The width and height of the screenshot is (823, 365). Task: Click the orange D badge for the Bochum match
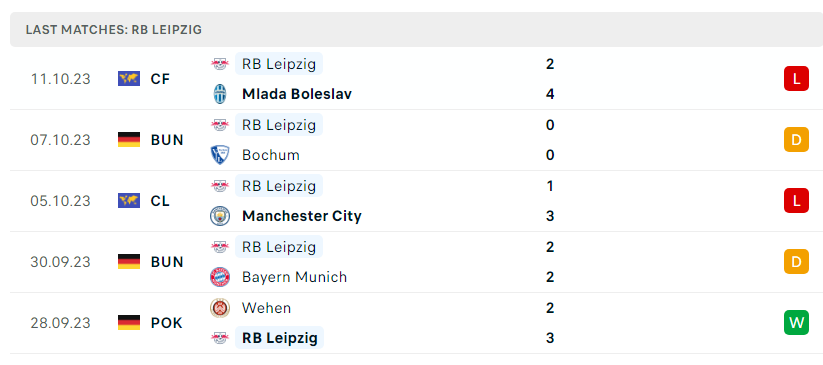tap(796, 140)
